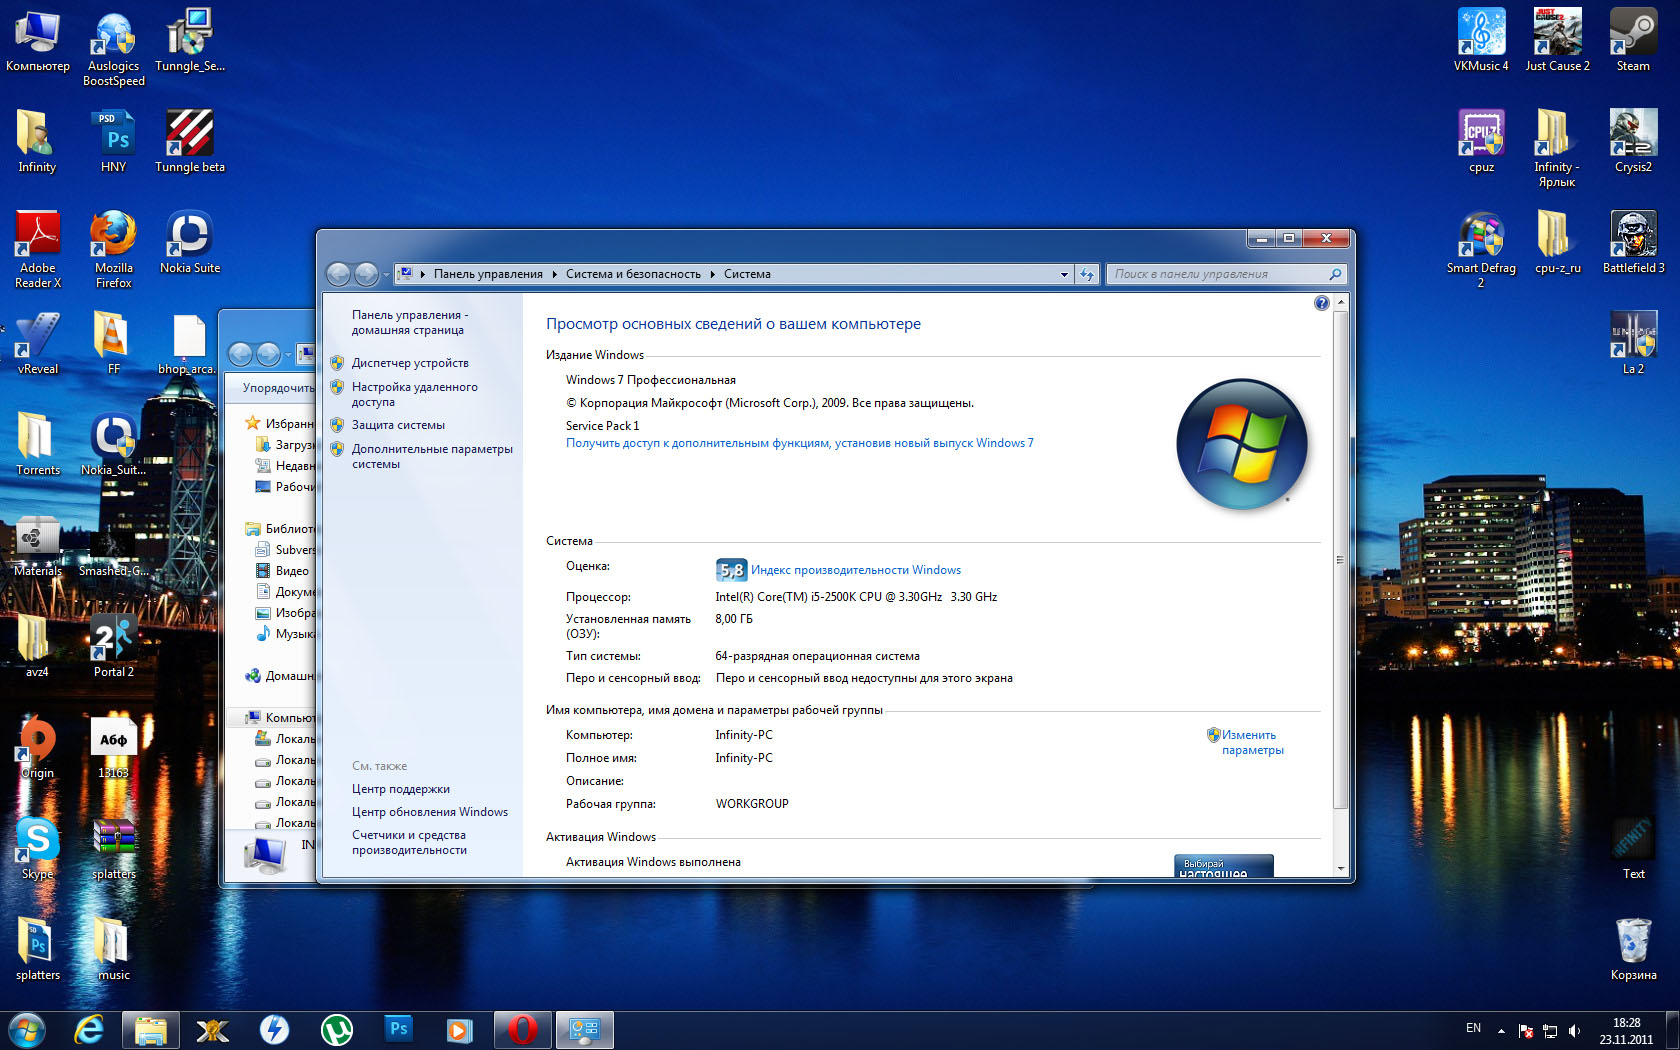Open cpu-z_ru folder on desktop
Image resolution: width=1680 pixels, height=1050 pixels.
[x=1557, y=242]
